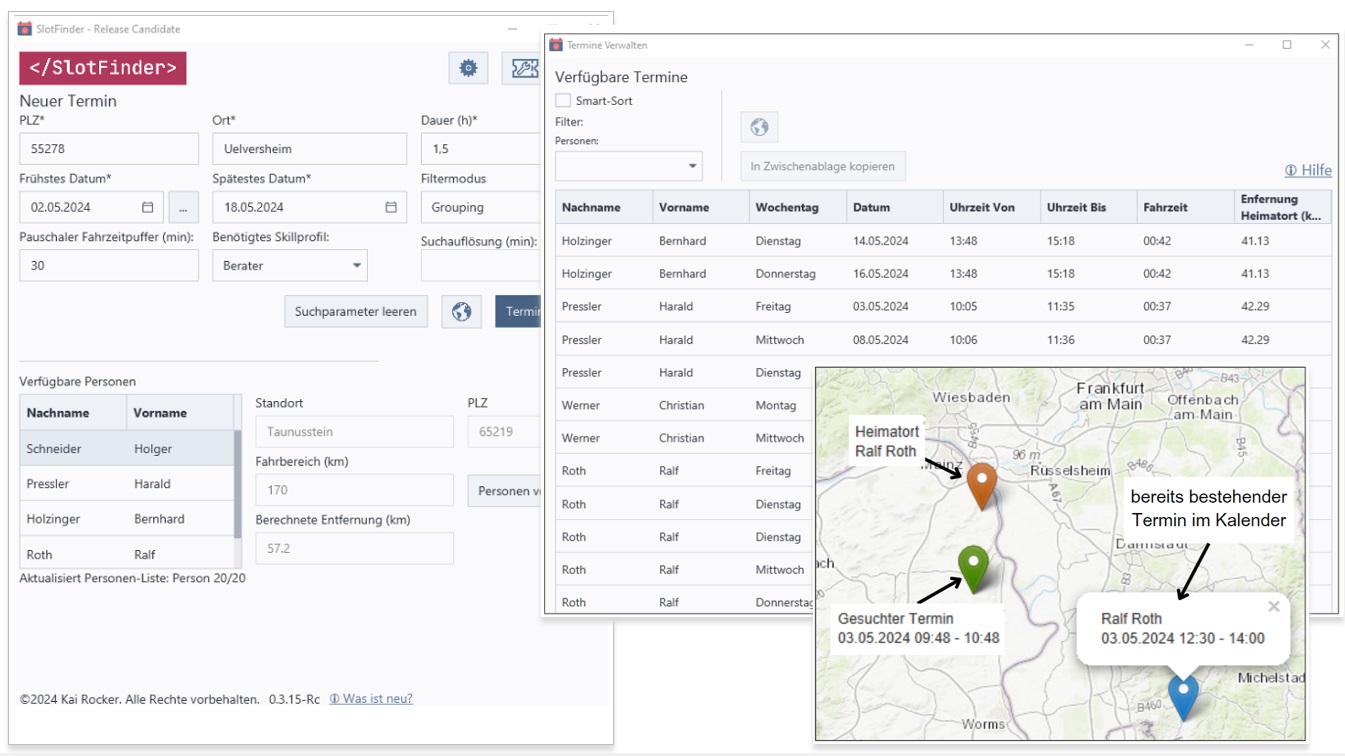Screen dimensions: 1345x756
Task: Click the SlotFinder logo
Action: click(x=103, y=68)
